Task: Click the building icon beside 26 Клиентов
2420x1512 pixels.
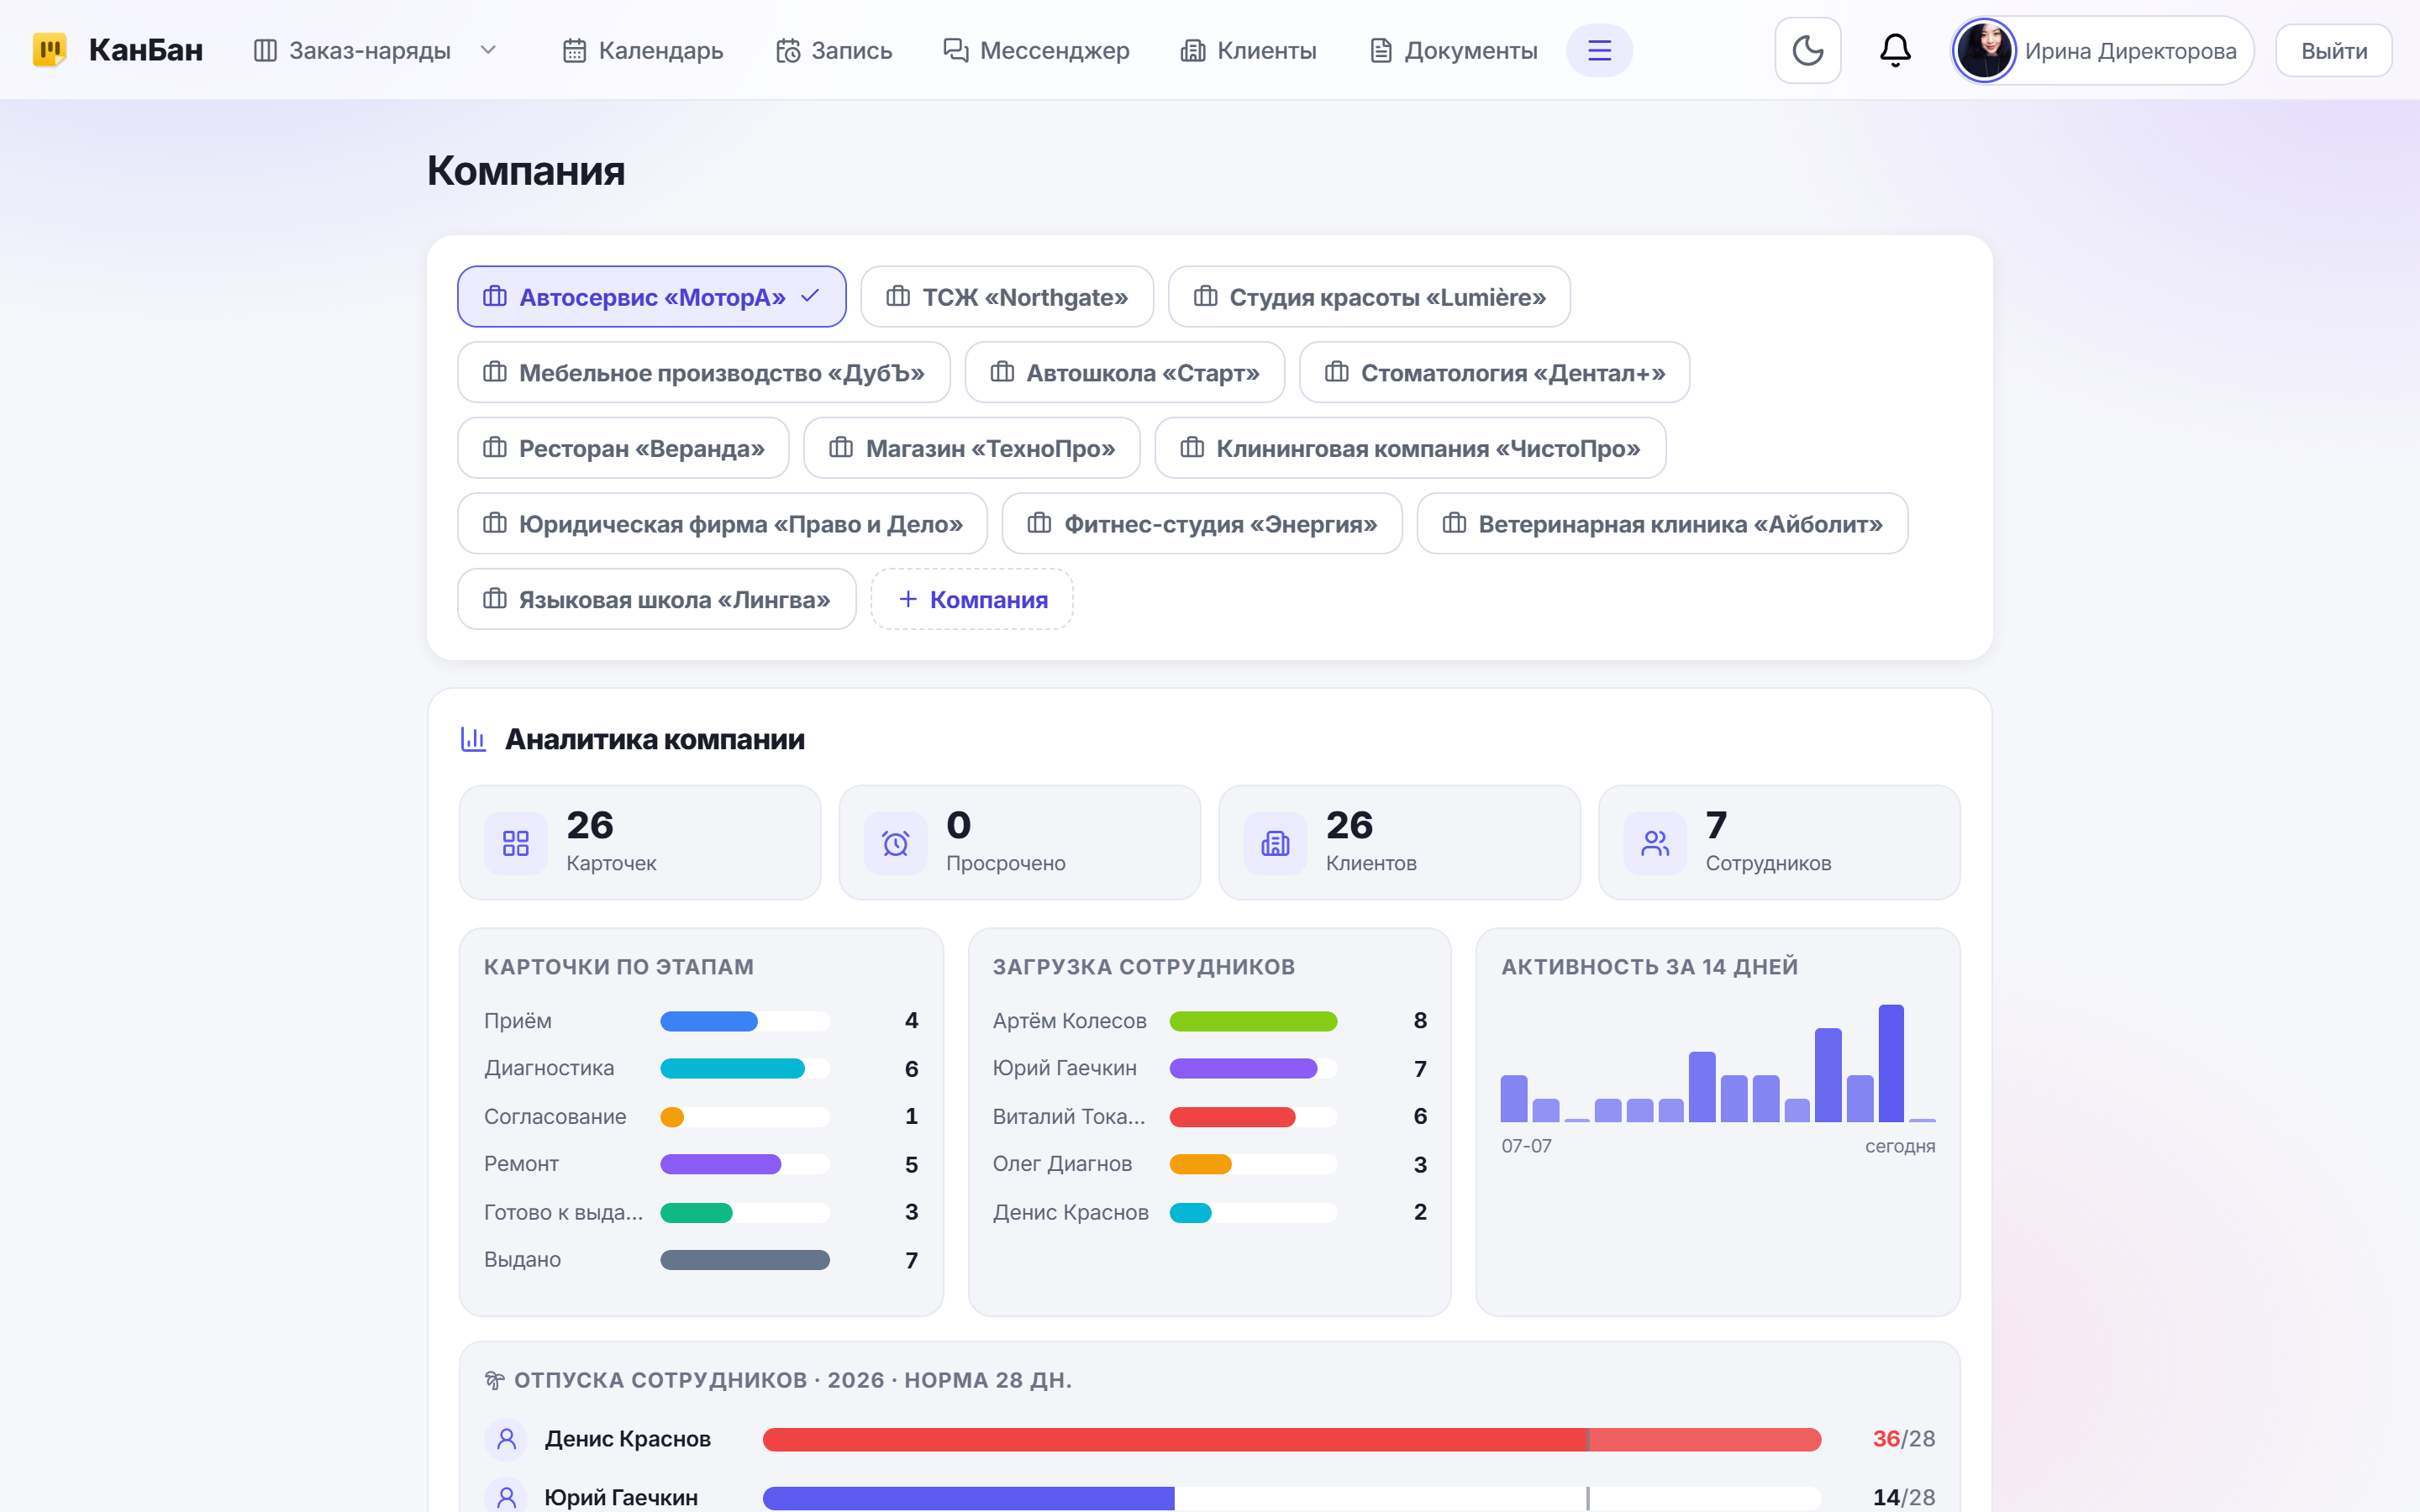Action: 1275,843
